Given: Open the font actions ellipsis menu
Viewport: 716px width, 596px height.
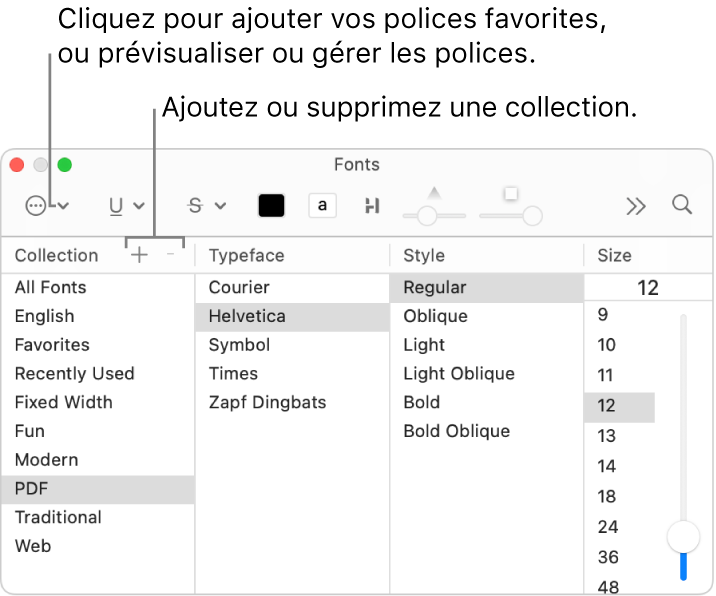Looking at the screenshot, I should tap(46, 206).
